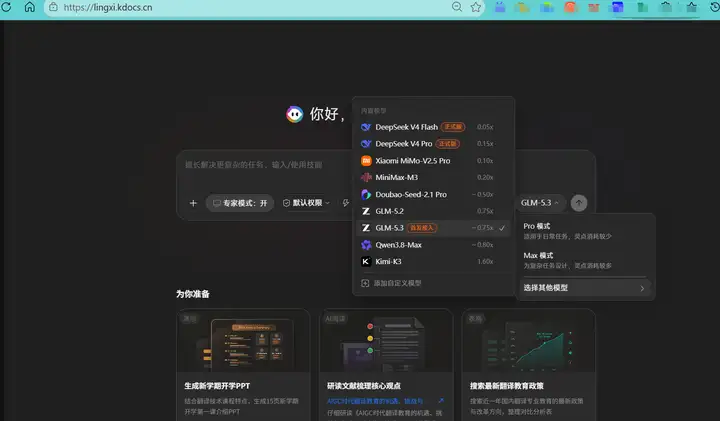Bookmark this page with the star icon
The height and width of the screenshot is (421, 720).
tap(476, 7)
